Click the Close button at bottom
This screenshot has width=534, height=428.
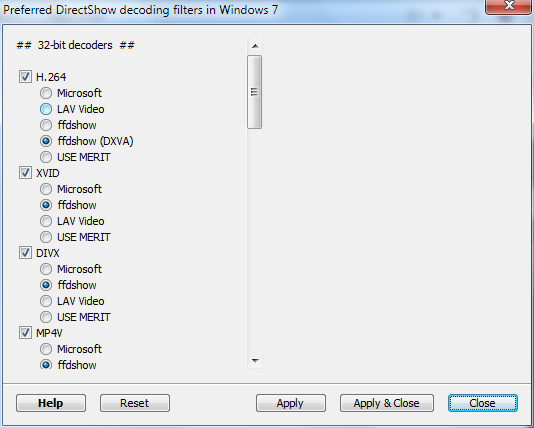[483, 403]
